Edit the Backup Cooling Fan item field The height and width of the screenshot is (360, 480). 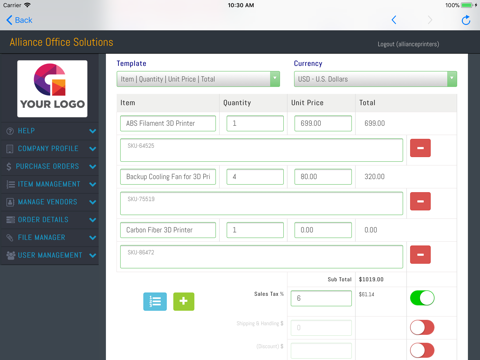pyautogui.click(x=168, y=177)
